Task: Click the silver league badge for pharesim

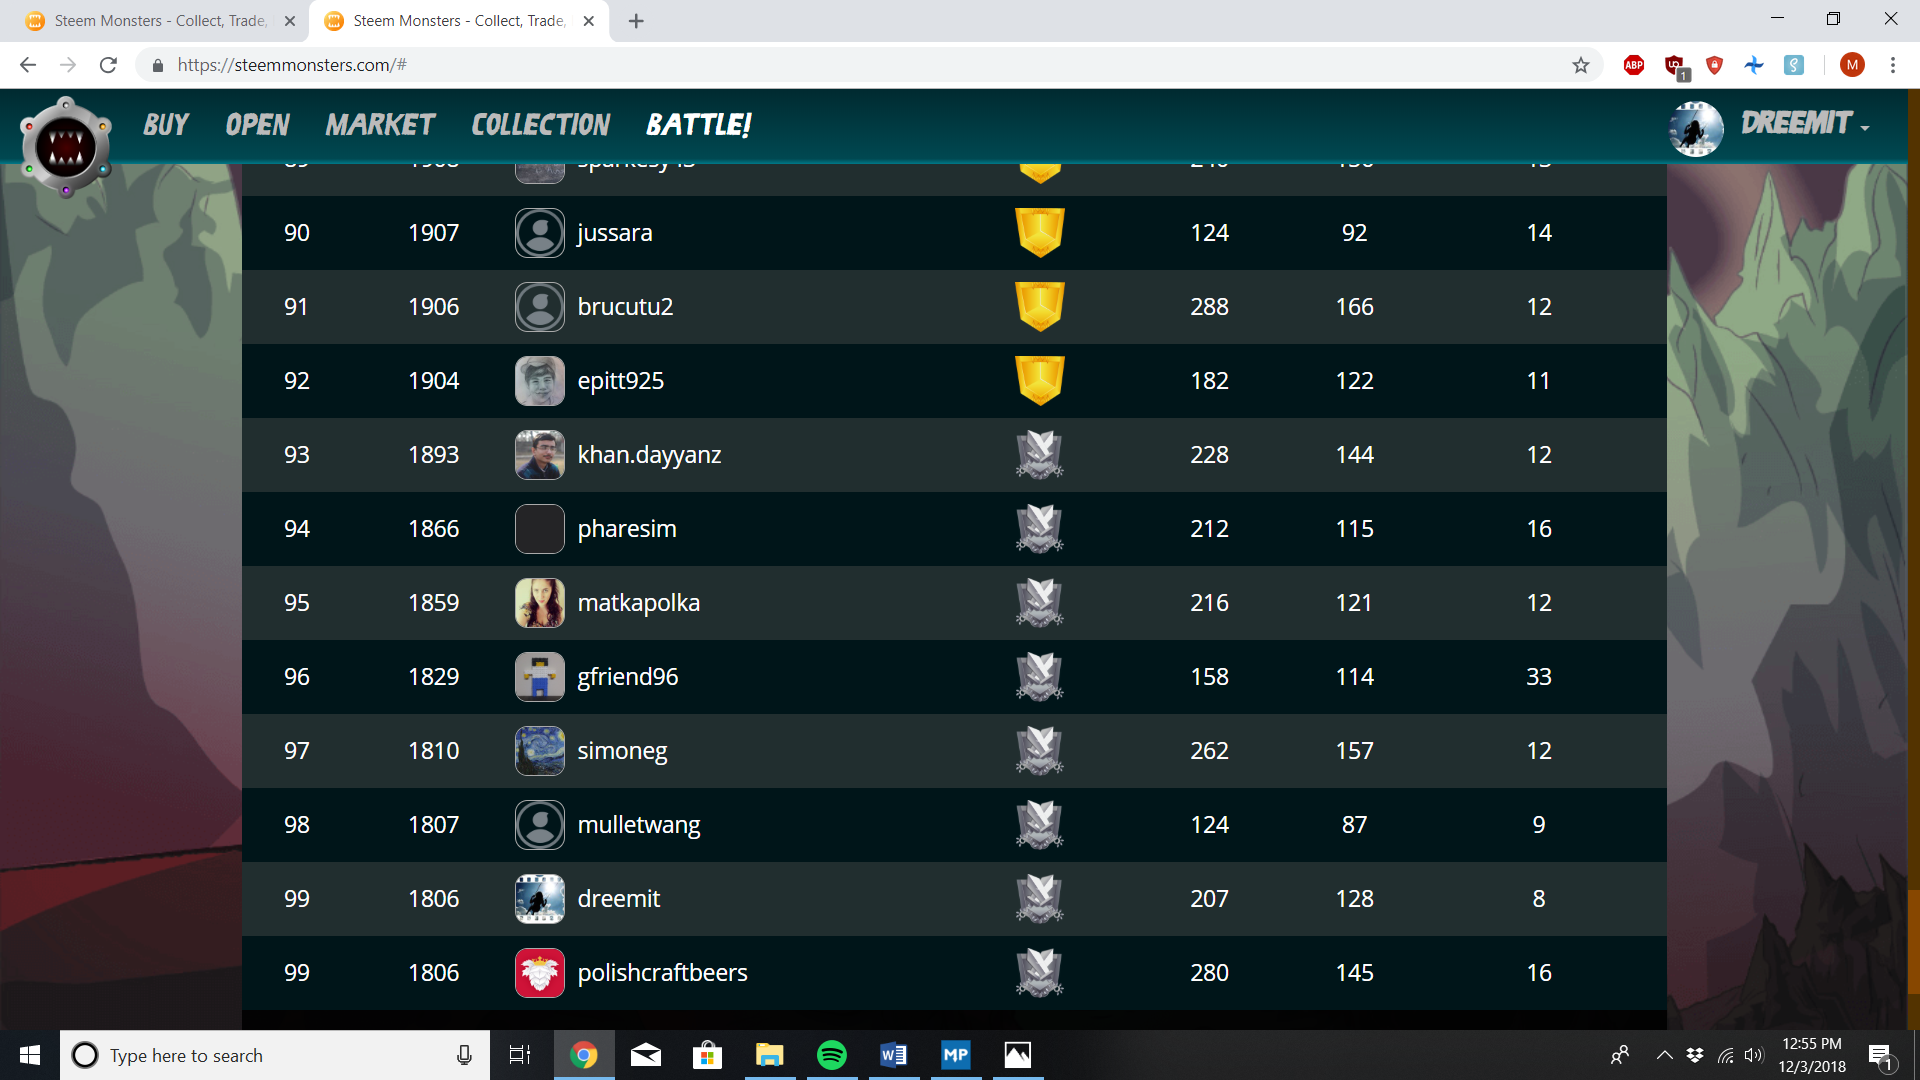Action: 1040,529
